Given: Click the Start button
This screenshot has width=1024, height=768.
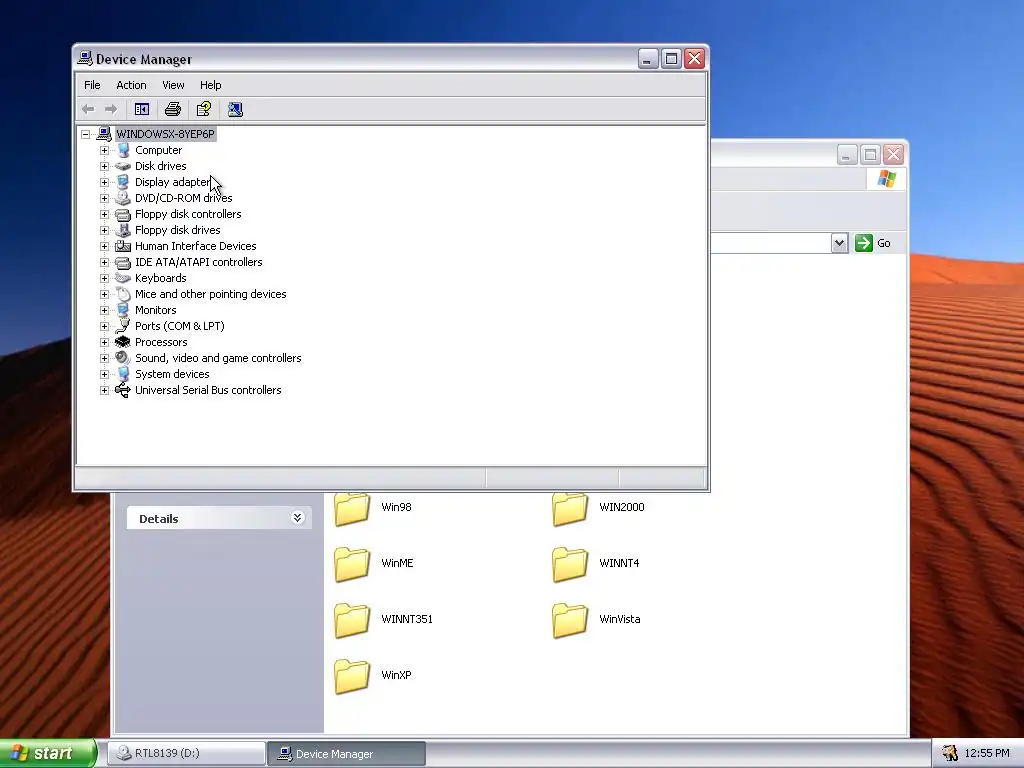Looking at the screenshot, I should pyautogui.click(x=47, y=753).
